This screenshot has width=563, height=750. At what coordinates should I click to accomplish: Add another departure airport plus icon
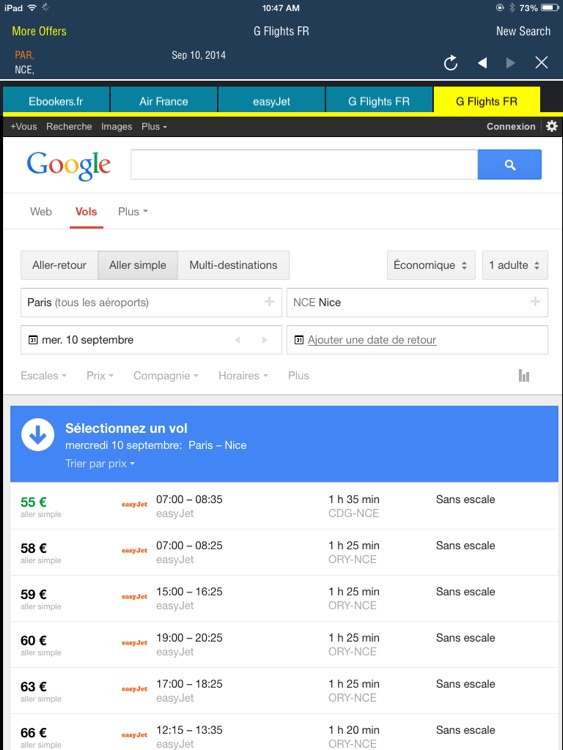pyautogui.click(x=269, y=302)
